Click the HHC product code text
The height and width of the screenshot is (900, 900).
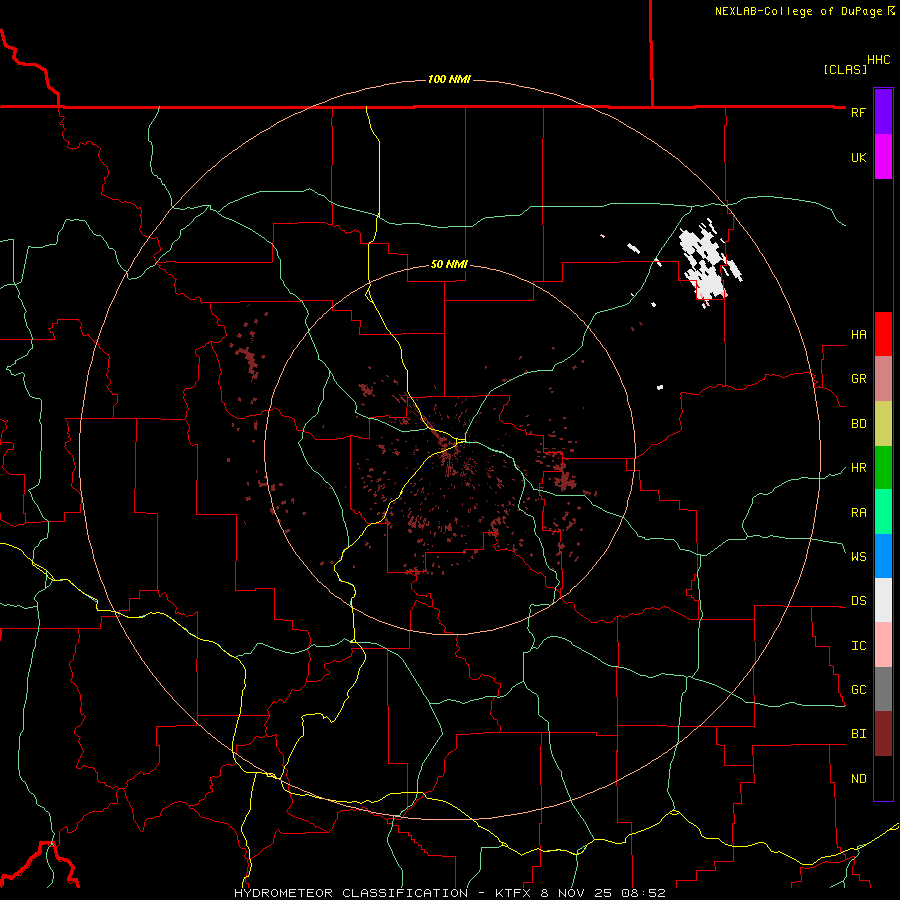[878, 60]
